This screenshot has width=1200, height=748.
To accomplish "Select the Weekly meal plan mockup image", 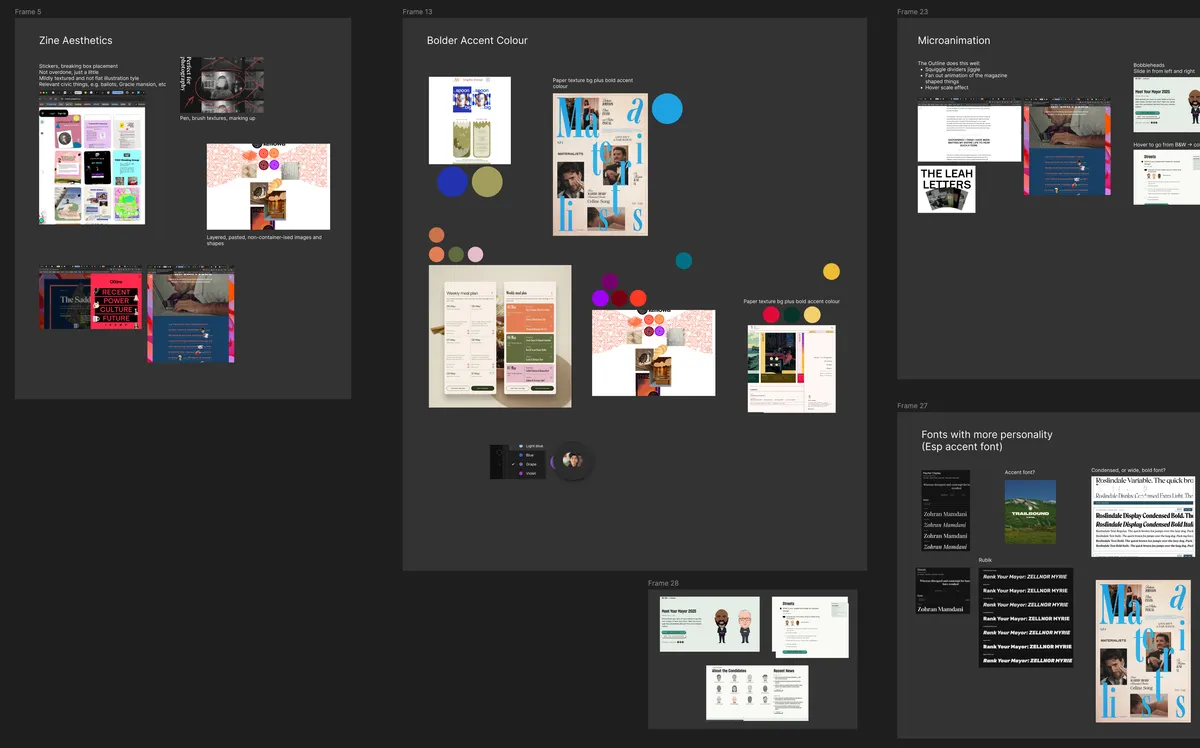I will (500, 336).
